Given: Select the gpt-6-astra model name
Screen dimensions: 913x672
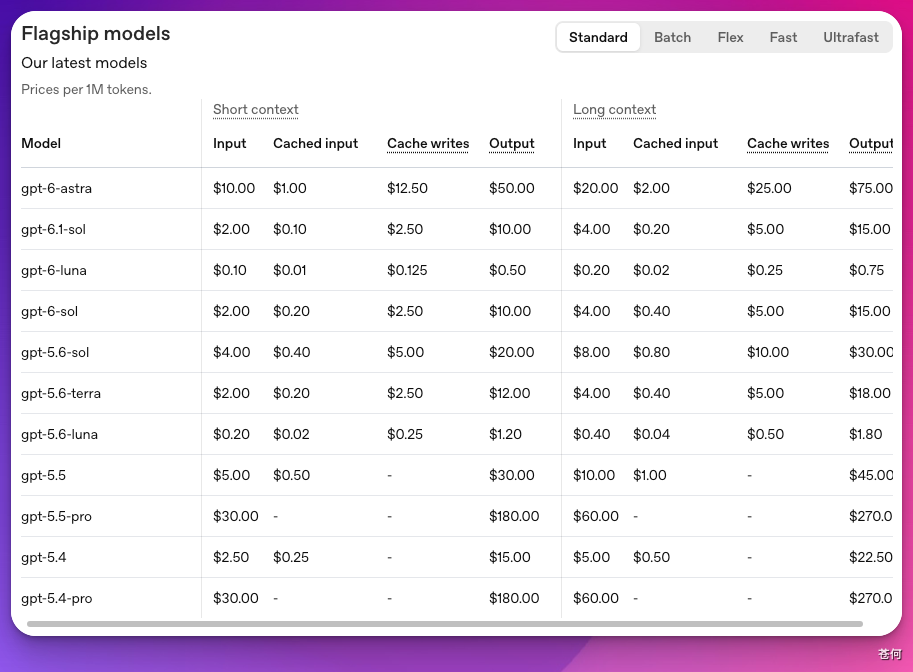Looking at the screenshot, I should tap(56, 188).
